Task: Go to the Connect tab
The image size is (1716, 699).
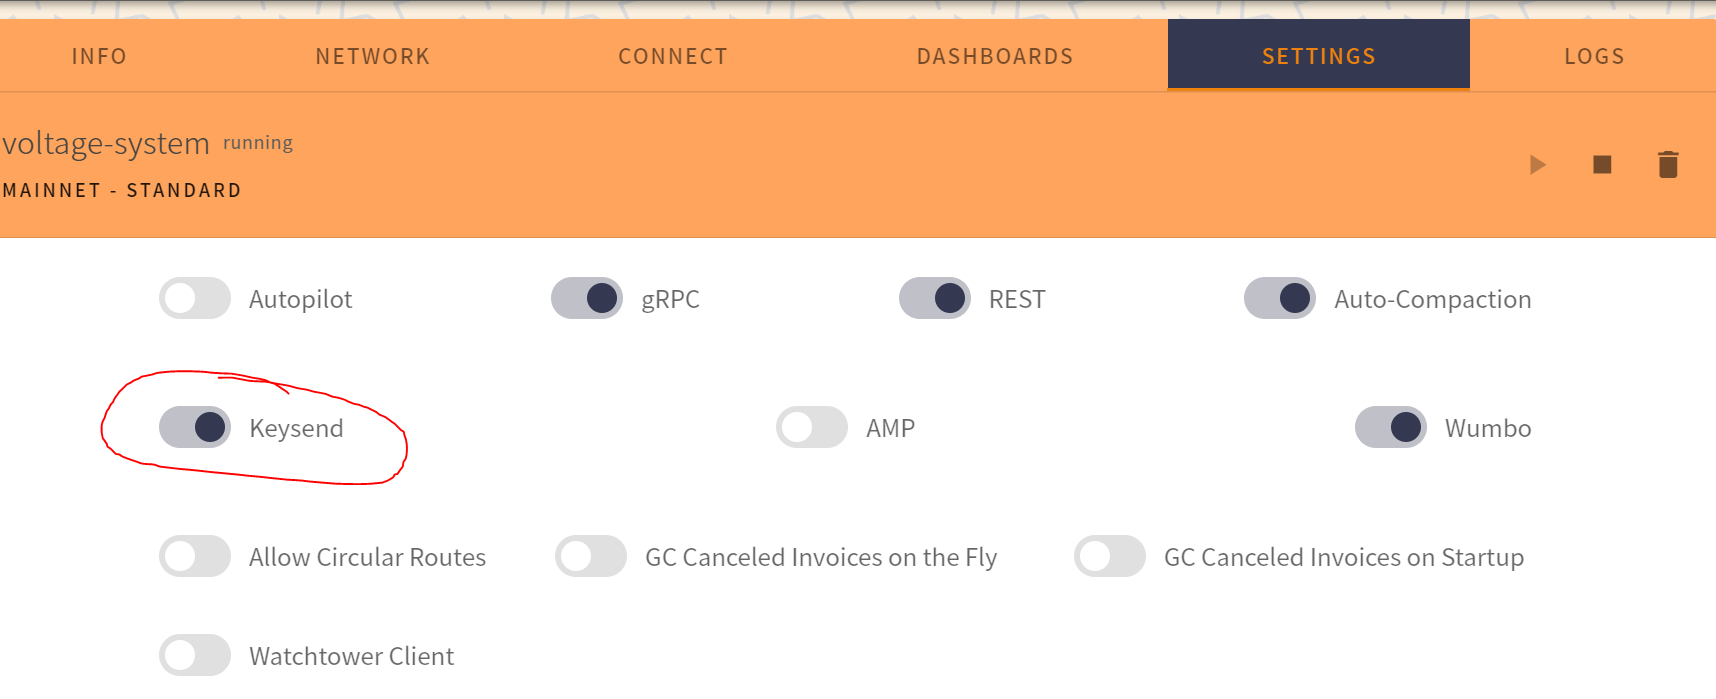Action: (x=673, y=56)
